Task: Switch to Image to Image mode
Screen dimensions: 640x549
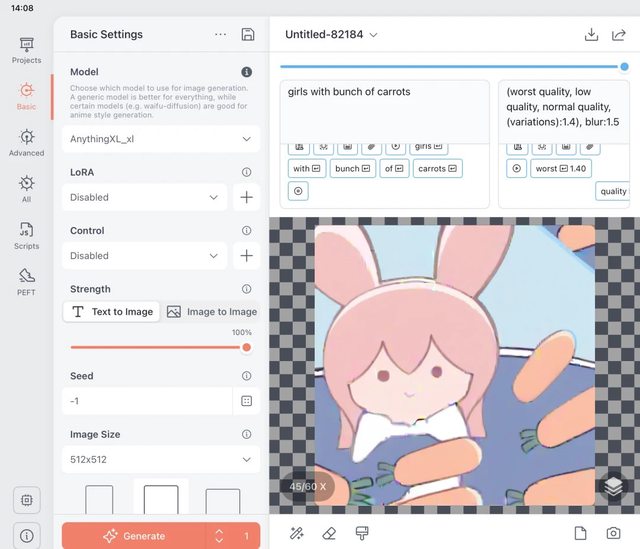Action: 212,312
